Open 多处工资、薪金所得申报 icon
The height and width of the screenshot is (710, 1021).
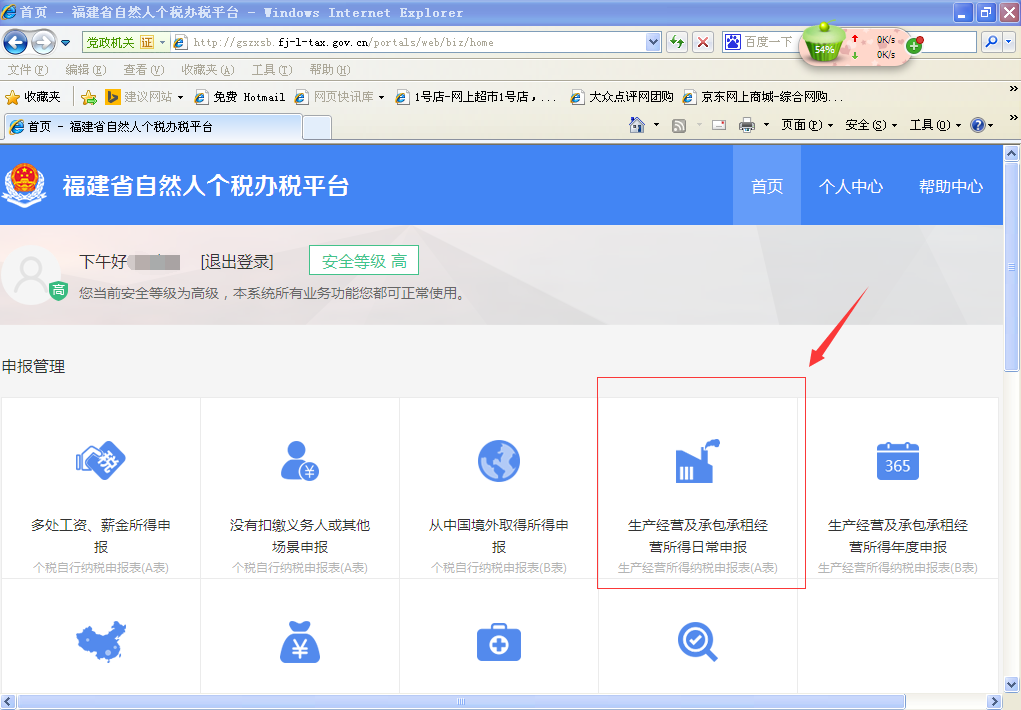[100, 461]
